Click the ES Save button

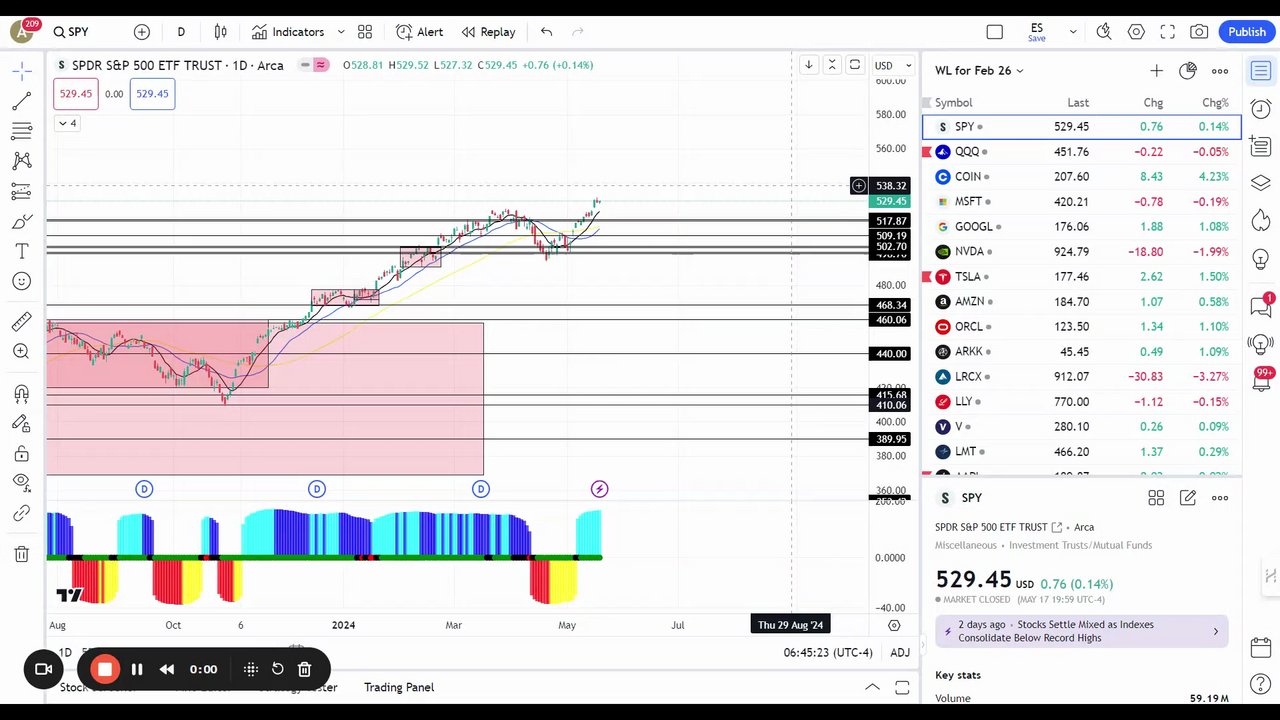pos(1037,32)
